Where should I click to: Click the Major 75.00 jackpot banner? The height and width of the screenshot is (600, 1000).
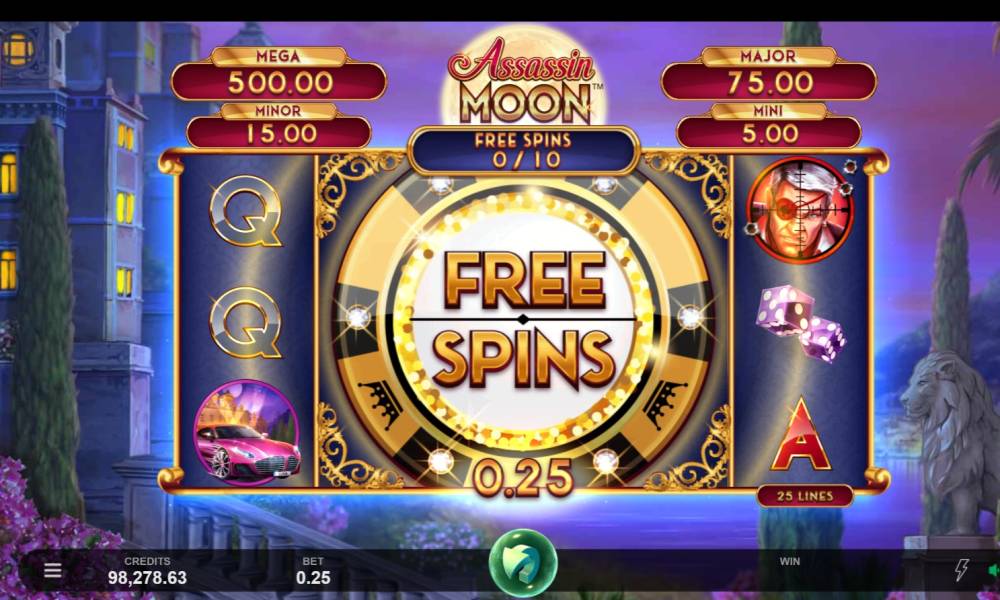768,74
